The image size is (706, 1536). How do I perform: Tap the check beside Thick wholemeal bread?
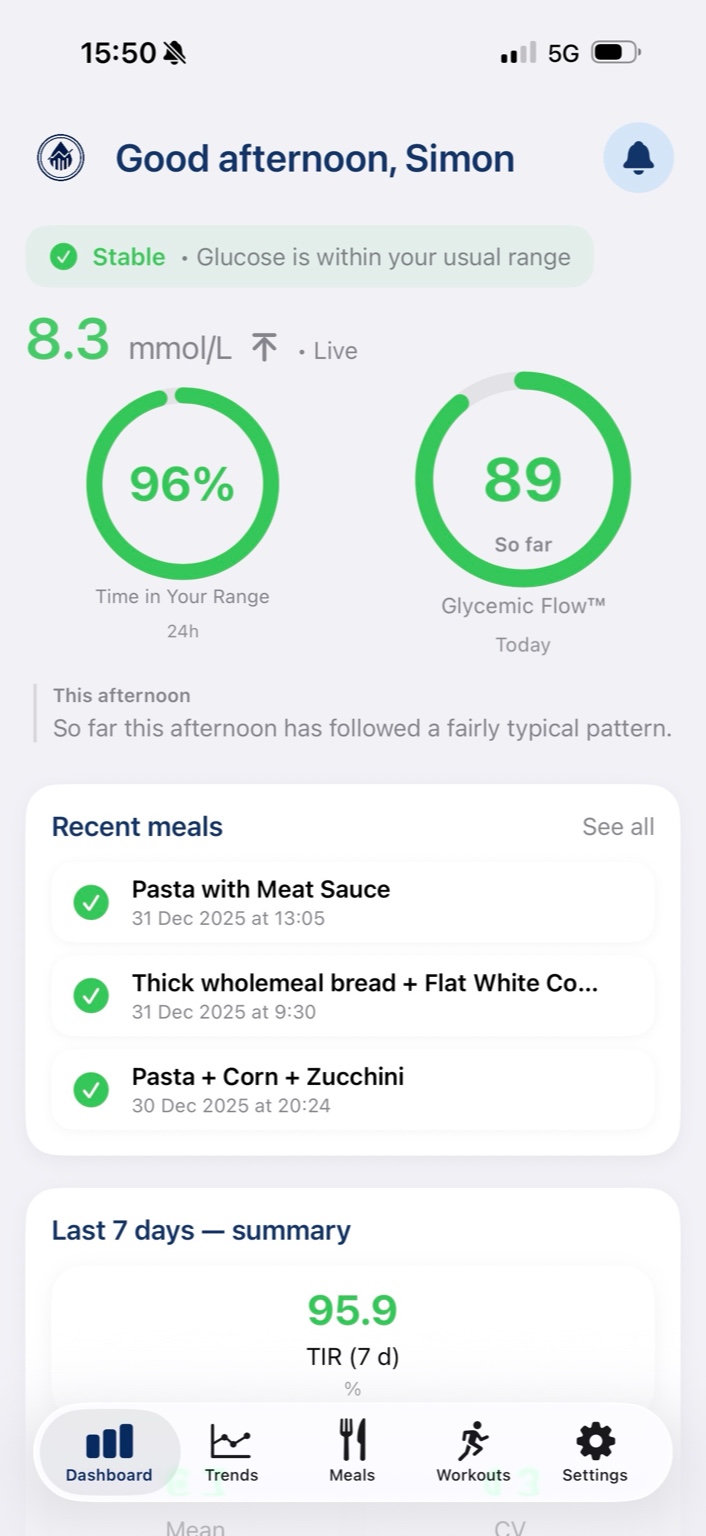(91, 996)
